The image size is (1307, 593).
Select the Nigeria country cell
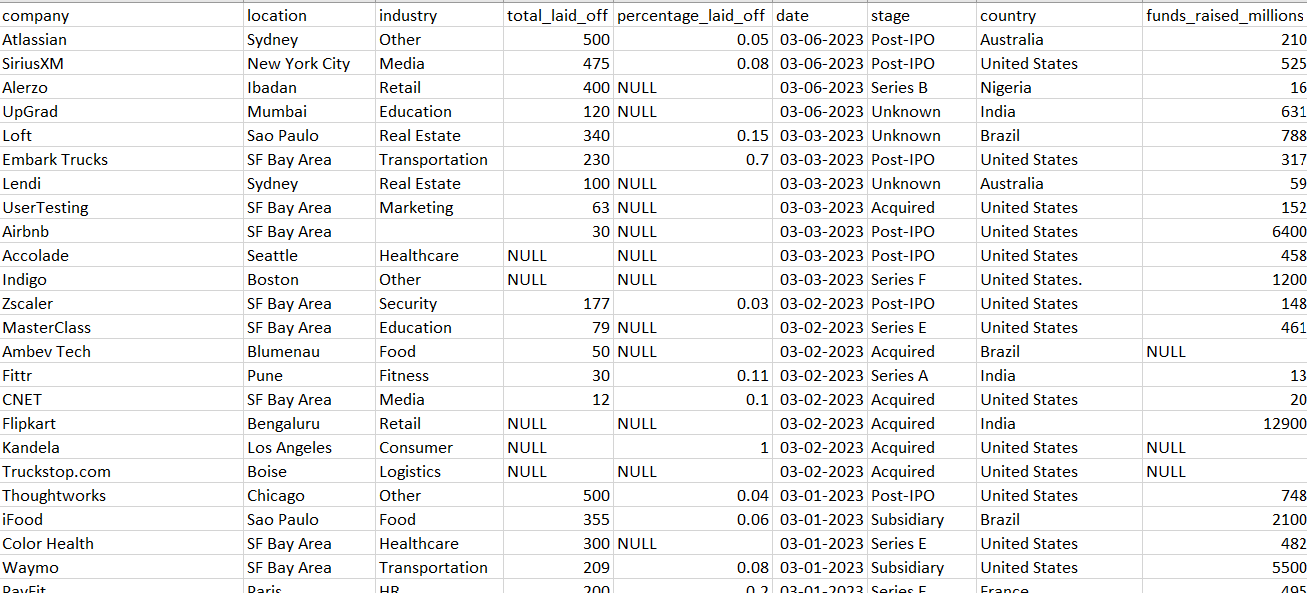point(1060,87)
